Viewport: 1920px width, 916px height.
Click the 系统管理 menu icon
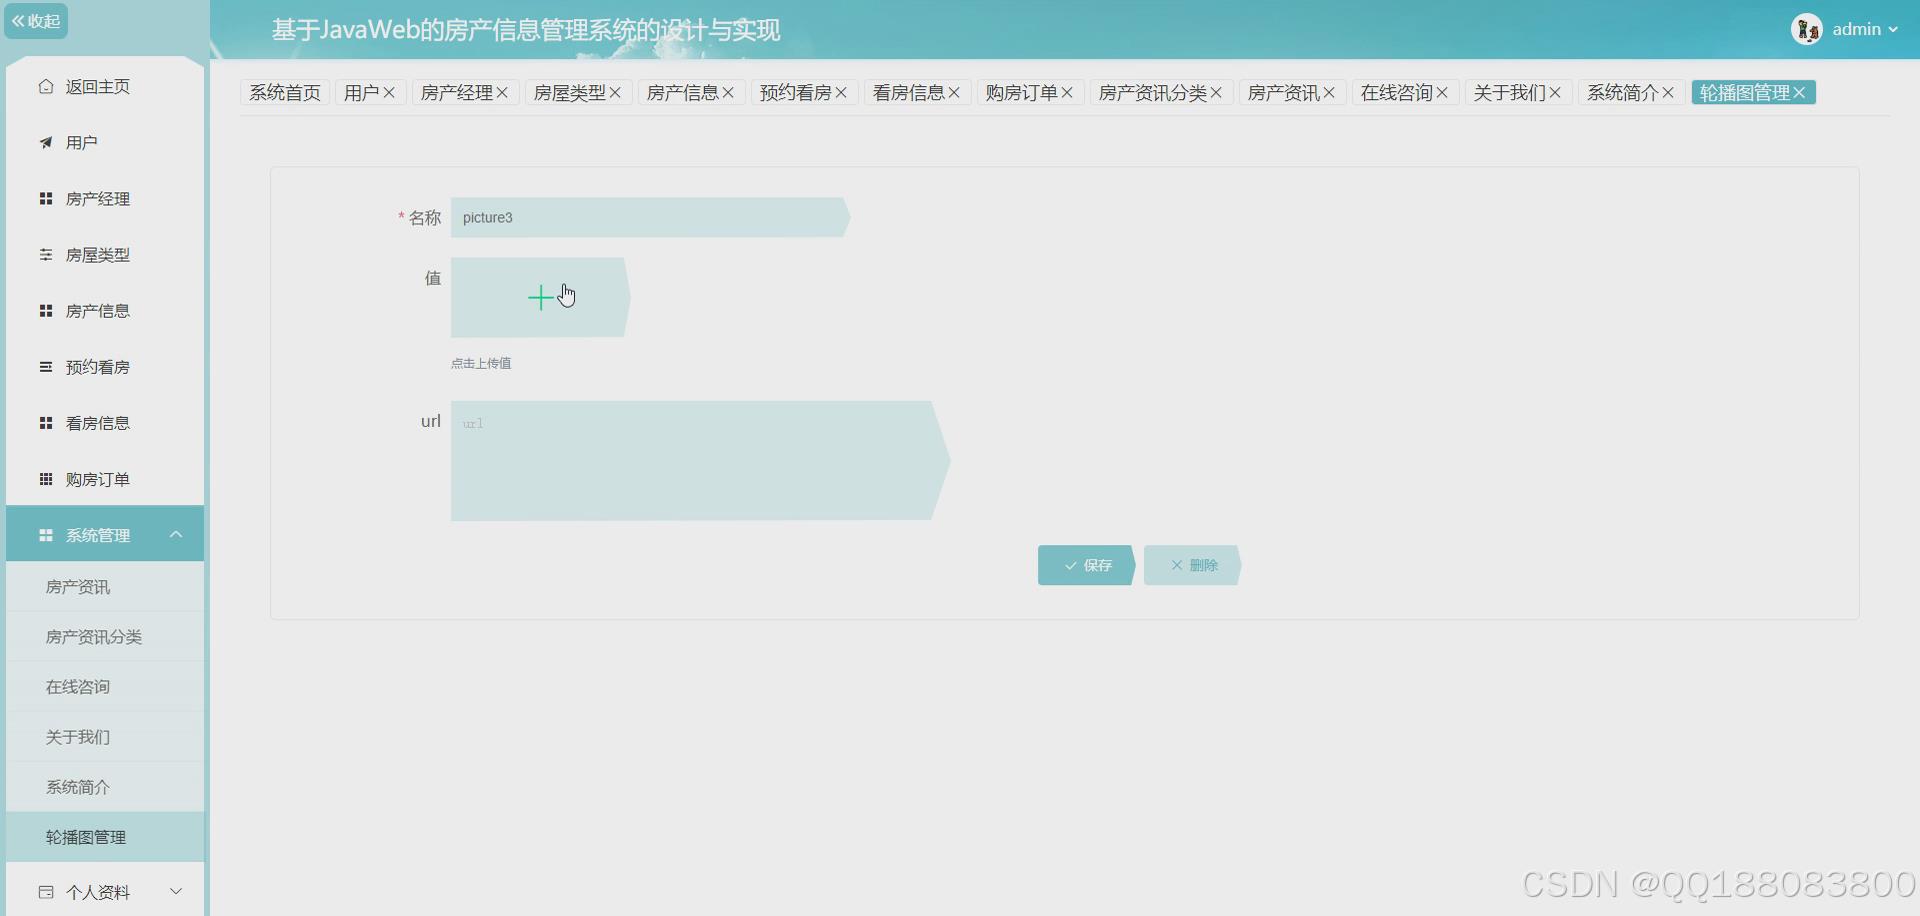coord(45,534)
